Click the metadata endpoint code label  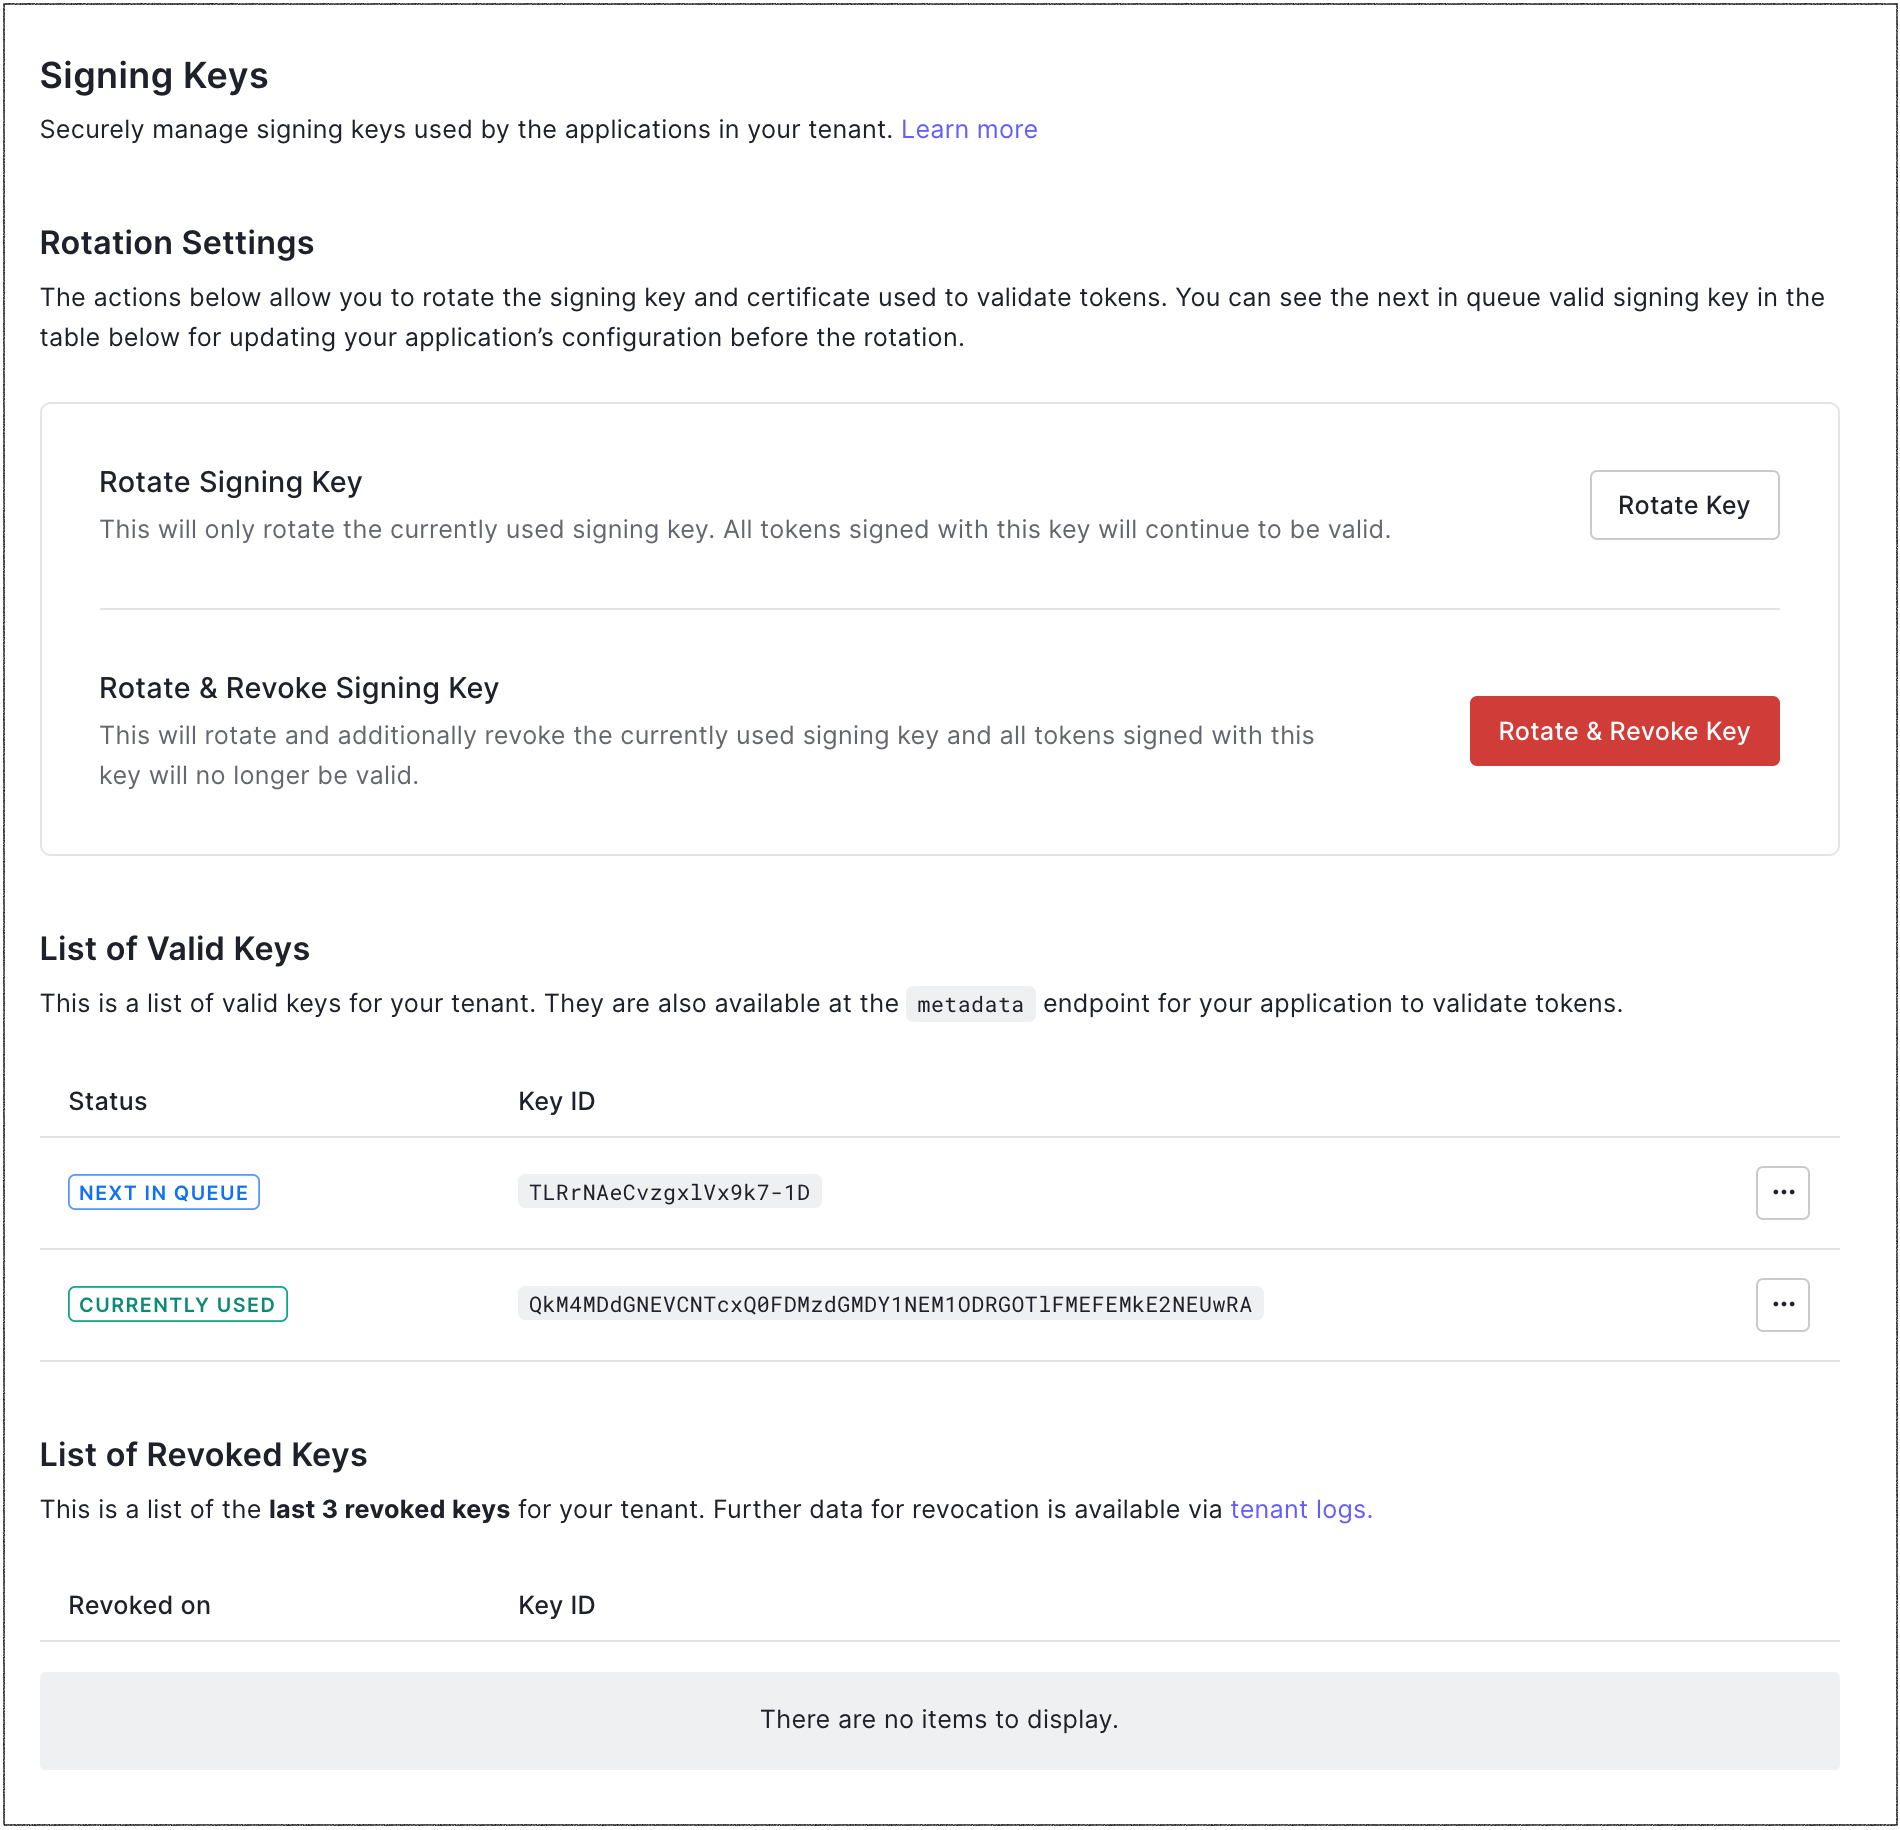(970, 1003)
